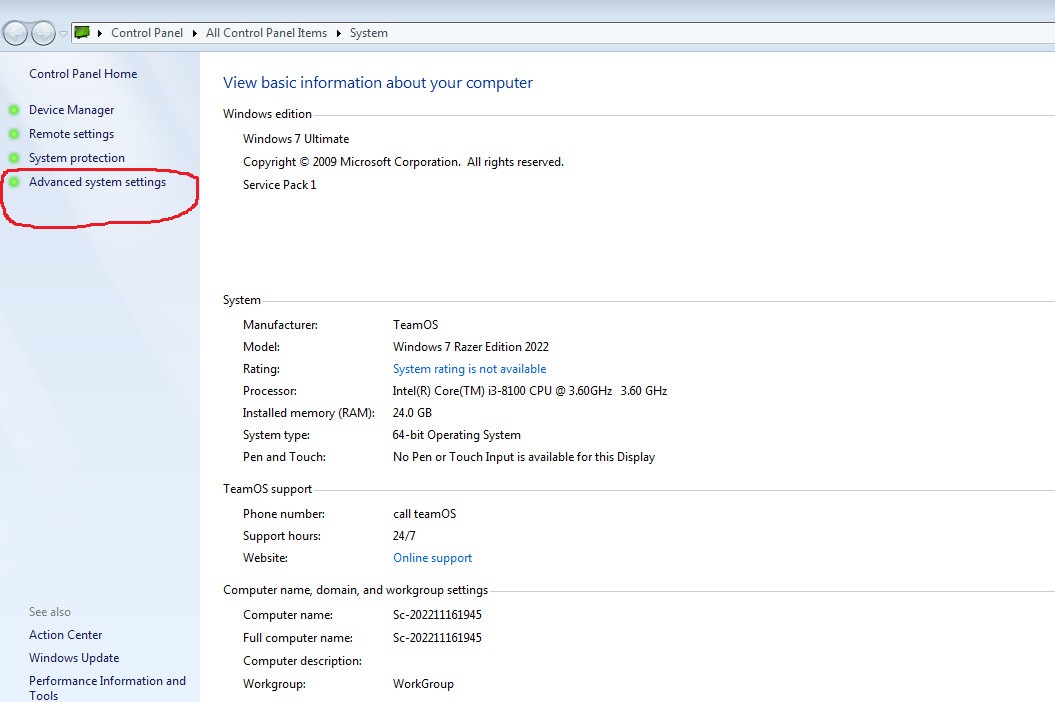Select System in the address breadcrumb
The image size is (1055, 702).
coord(369,33)
